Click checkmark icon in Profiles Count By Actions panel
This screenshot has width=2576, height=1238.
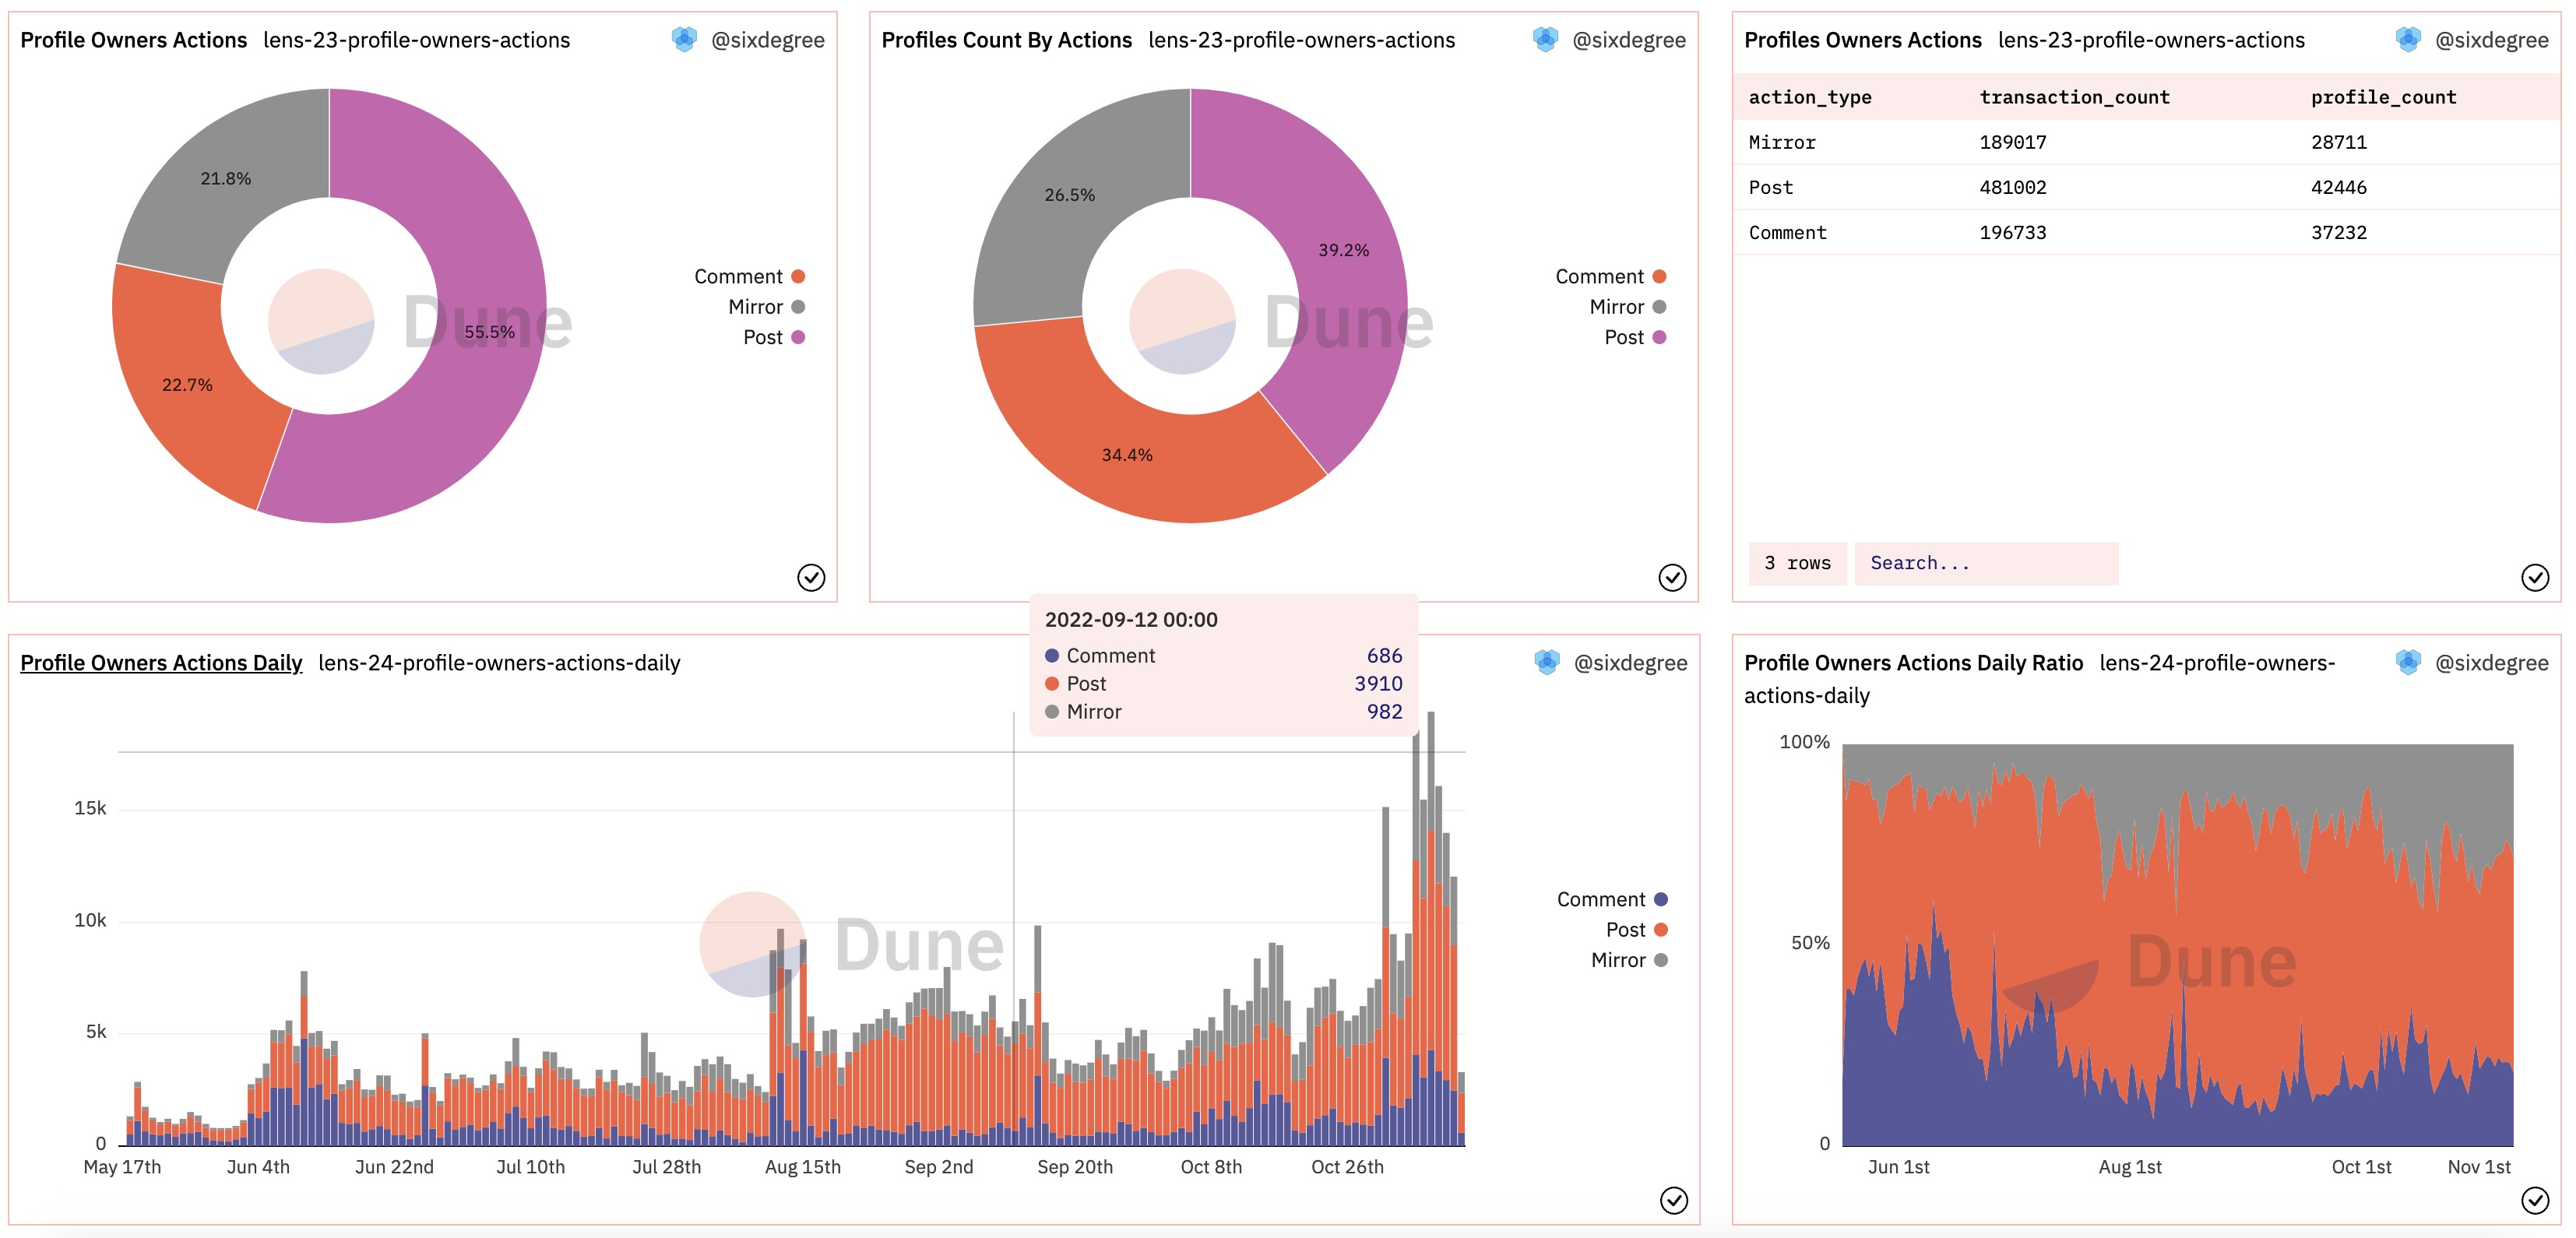click(x=1672, y=577)
